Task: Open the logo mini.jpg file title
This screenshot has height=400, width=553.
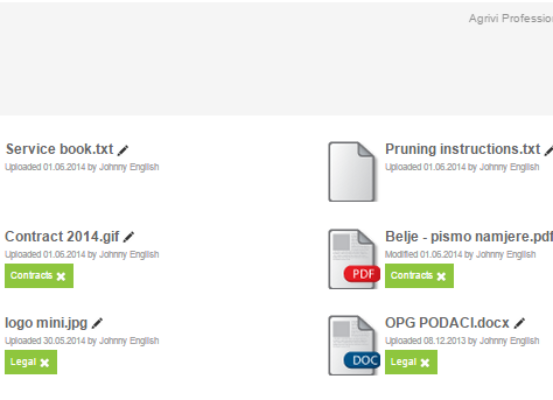Action: (x=46, y=323)
